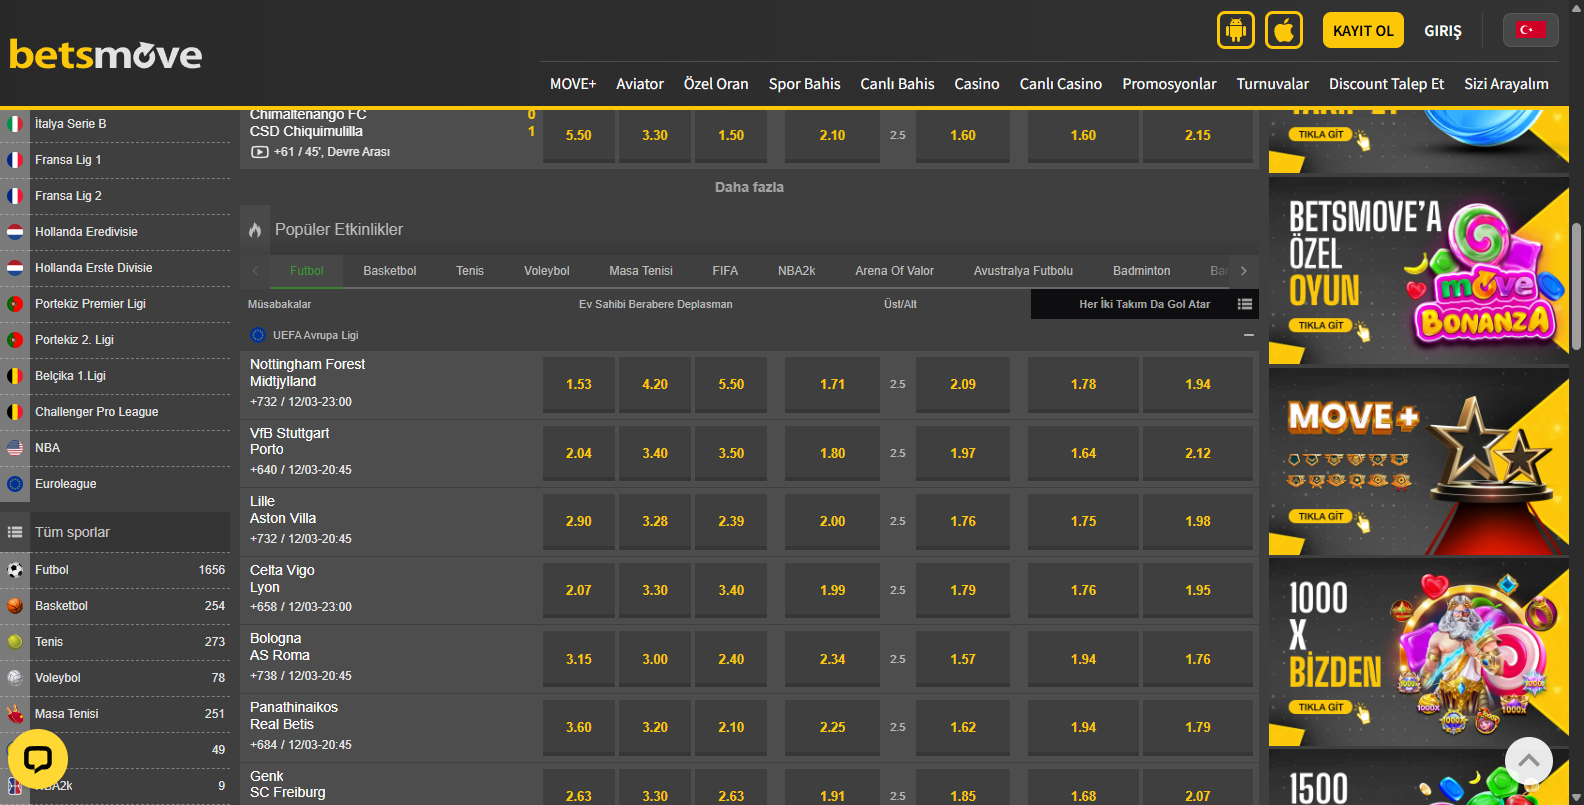The width and height of the screenshot is (1584, 805).
Task: Click the flame icon beside Popüler Etkinlikler
Action: point(255,230)
